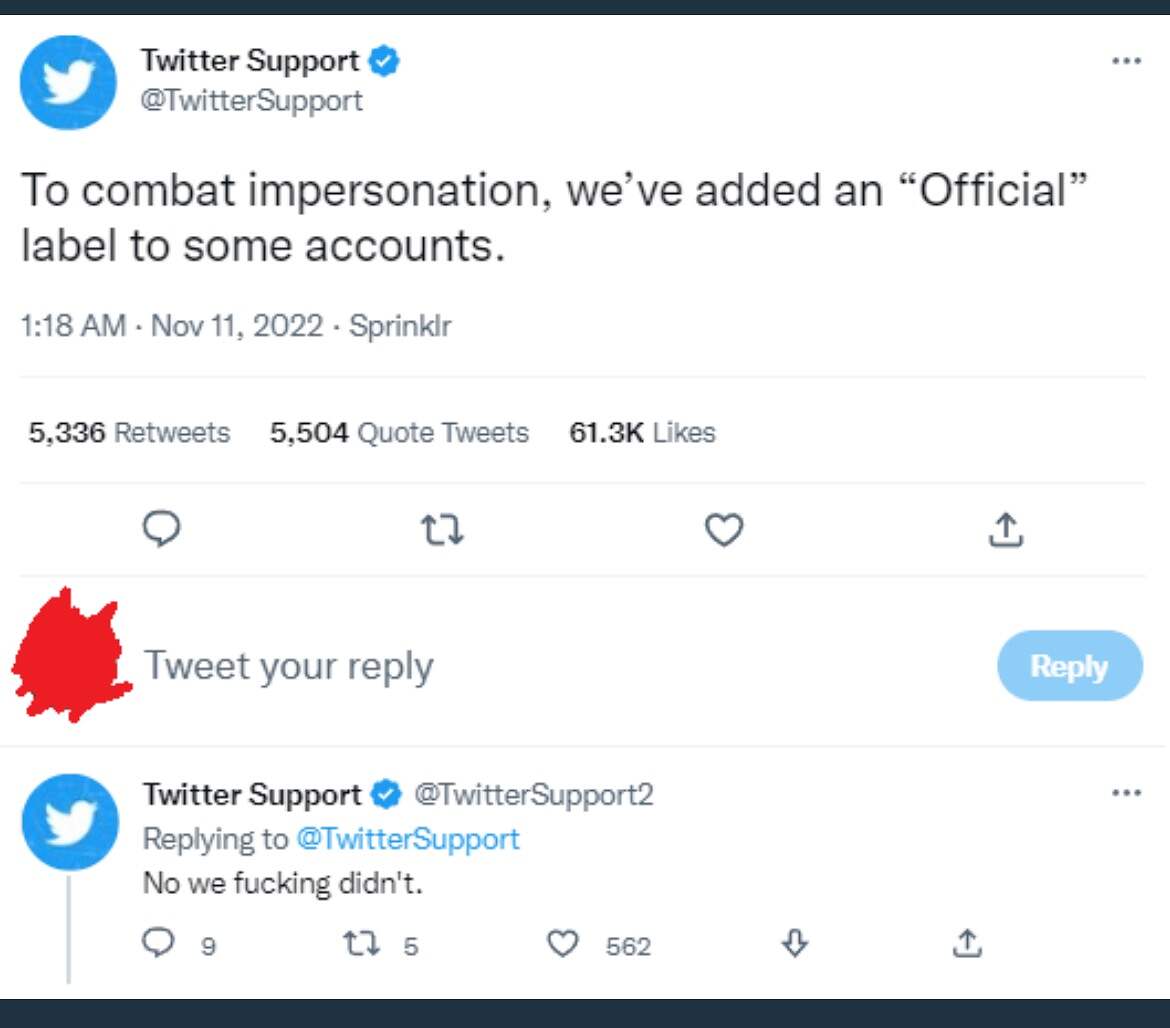The width and height of the screenshot is (1170, 1028).
Task: Share the TwitterSupport2 reply
Action: [x=967, y=943]
